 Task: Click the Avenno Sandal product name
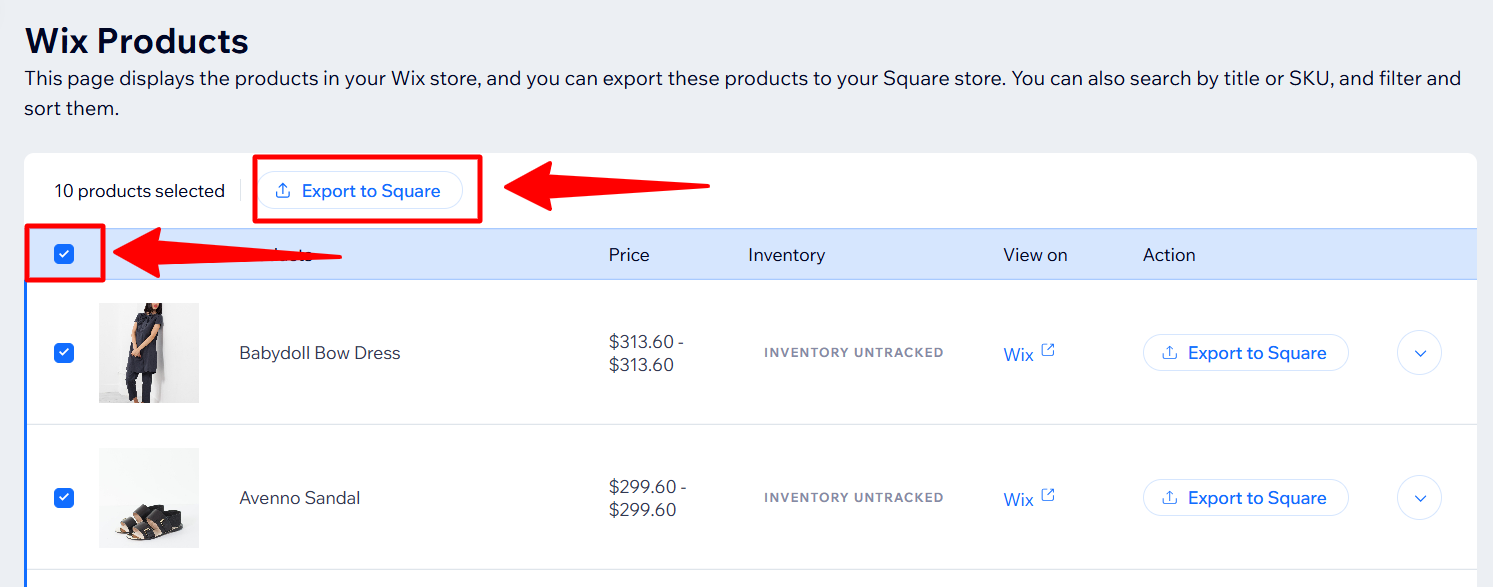300,498
